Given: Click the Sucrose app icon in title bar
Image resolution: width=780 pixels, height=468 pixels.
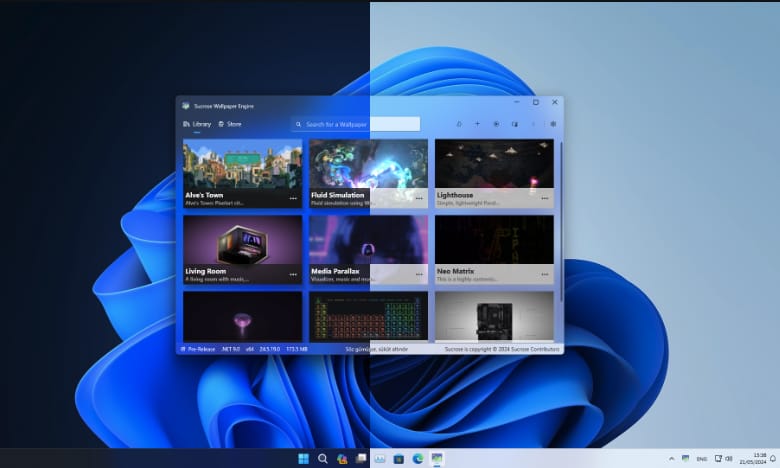Looking at the screenshot, I should pos(186,106).
